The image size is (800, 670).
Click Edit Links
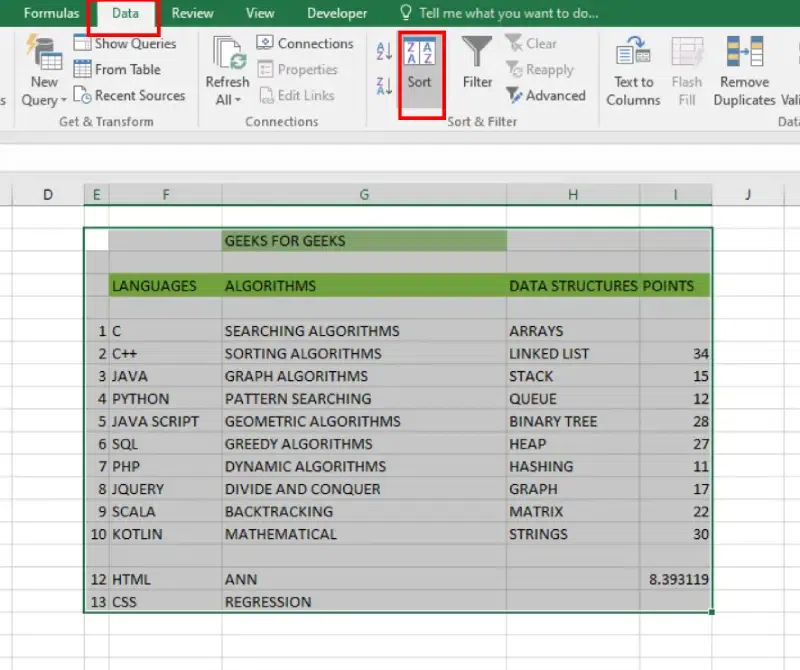pos(296,95)
